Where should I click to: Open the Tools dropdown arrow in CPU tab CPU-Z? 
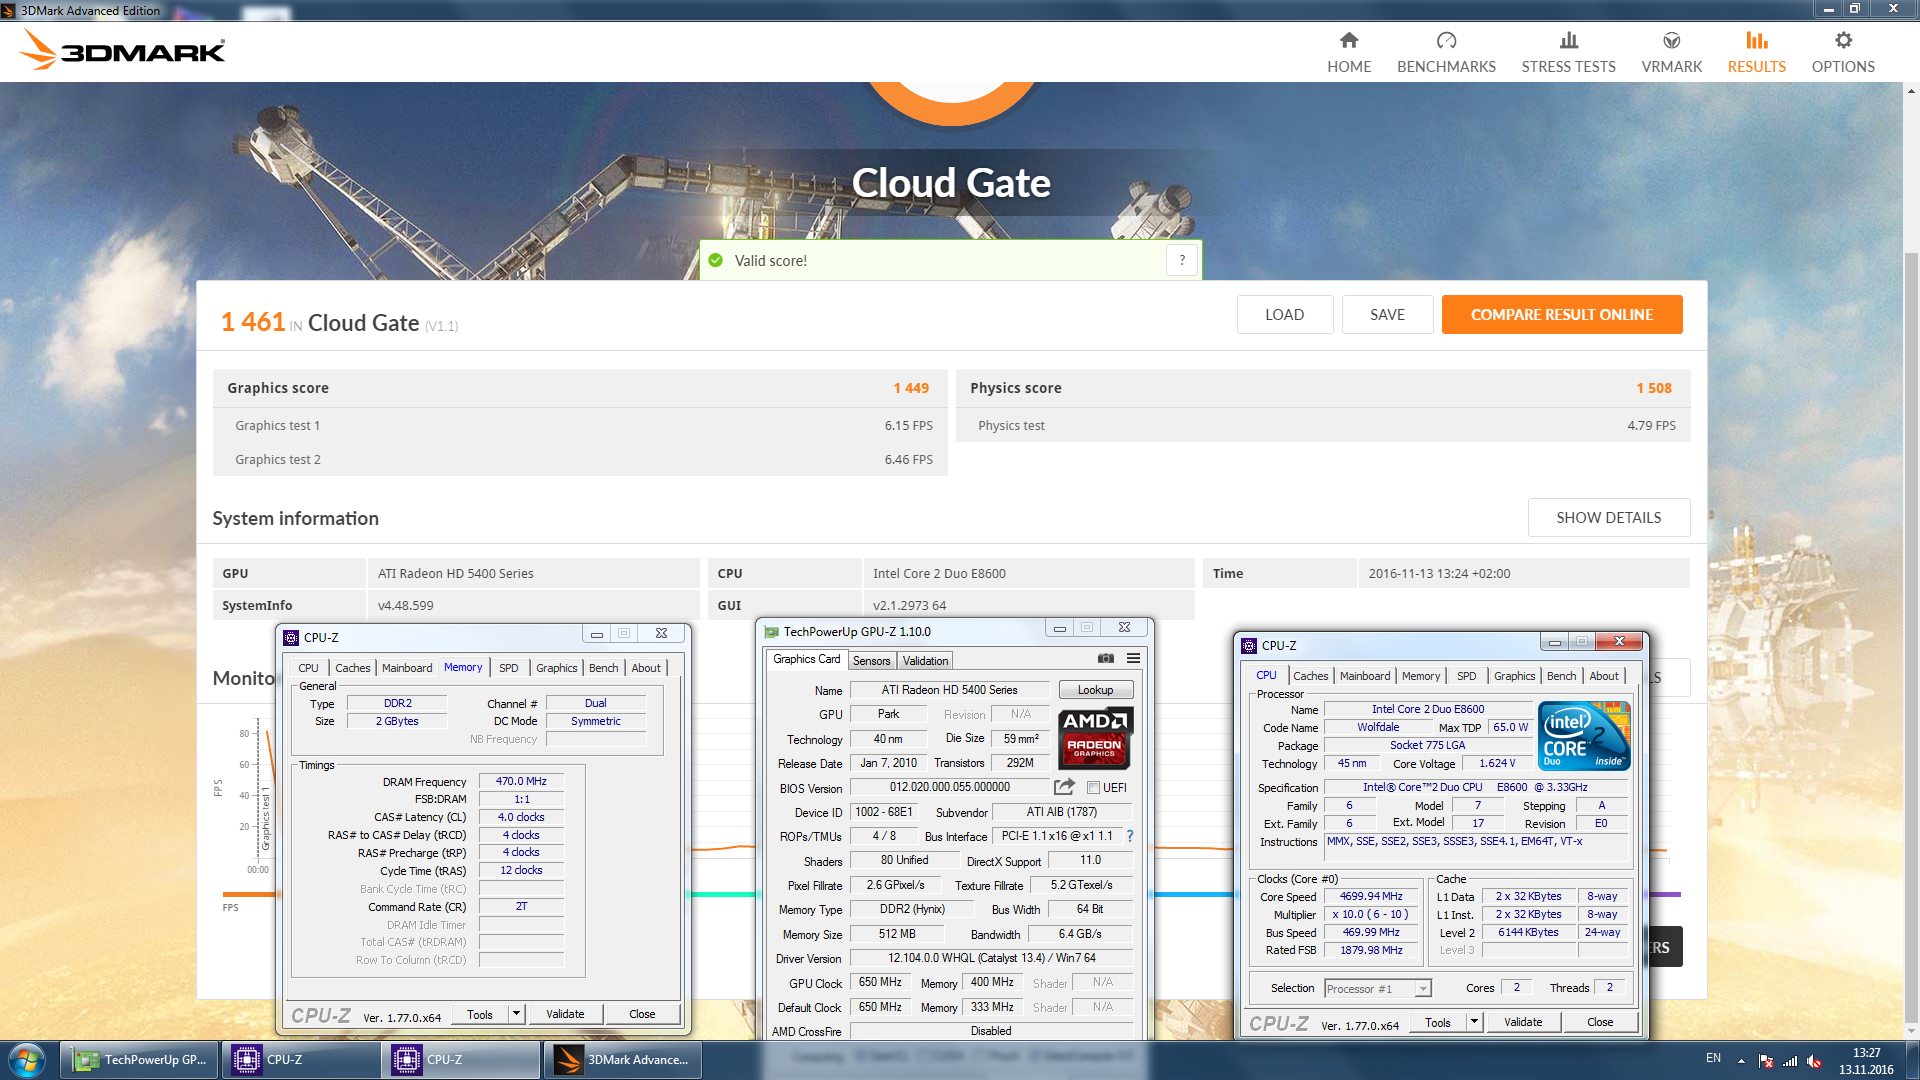tap(1474, 1022)
